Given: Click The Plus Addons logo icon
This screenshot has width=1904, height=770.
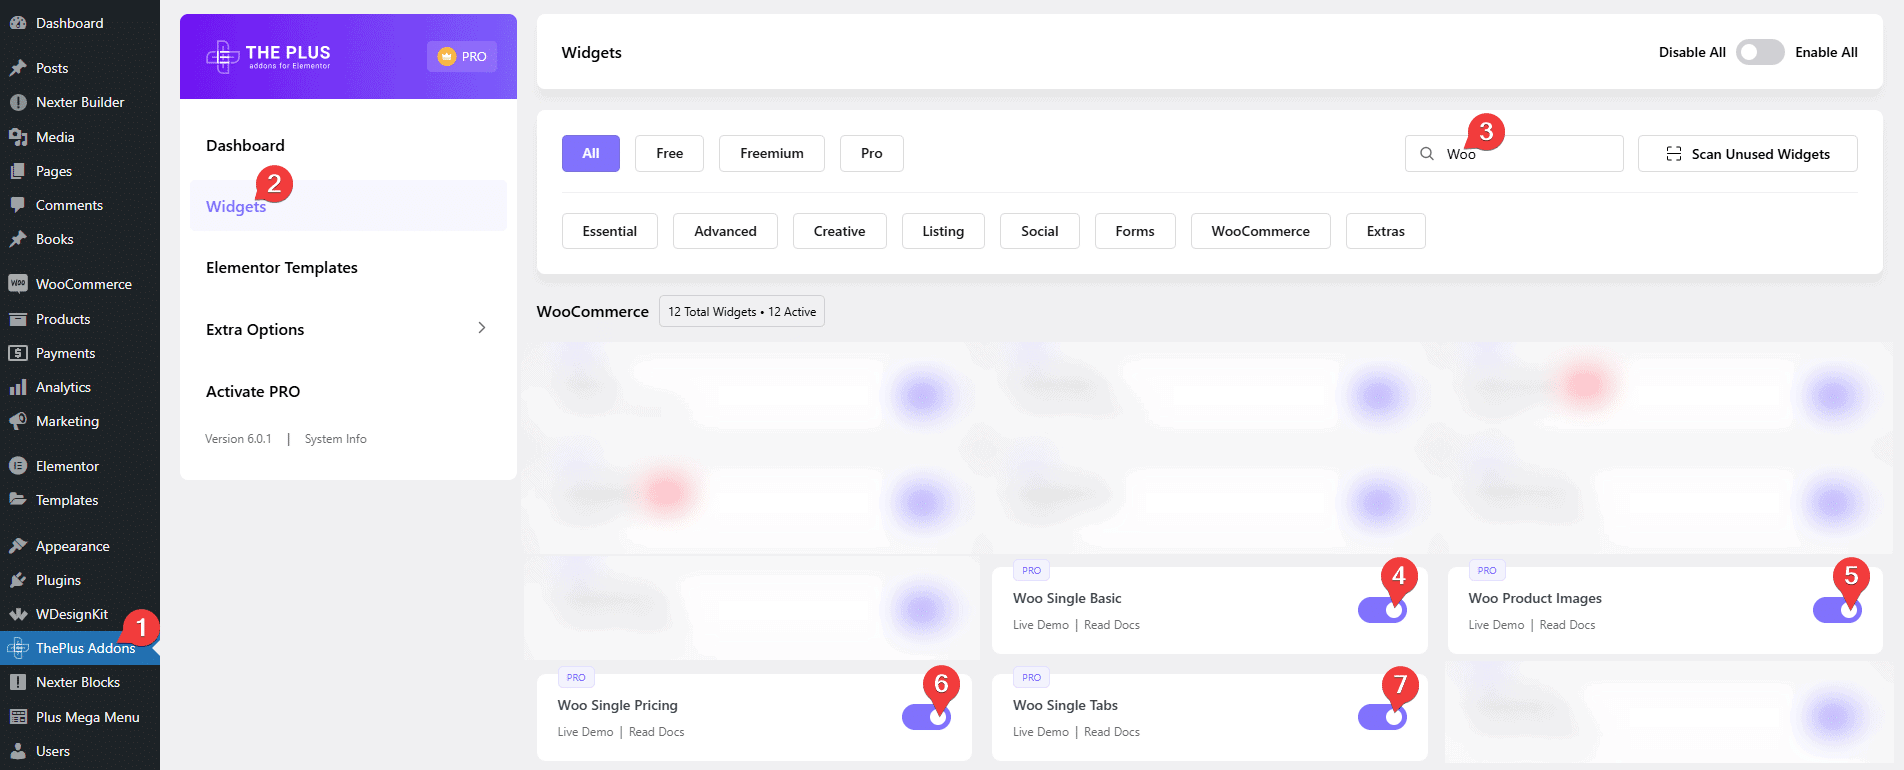Looking at the screenshot, I should [221, 57].
